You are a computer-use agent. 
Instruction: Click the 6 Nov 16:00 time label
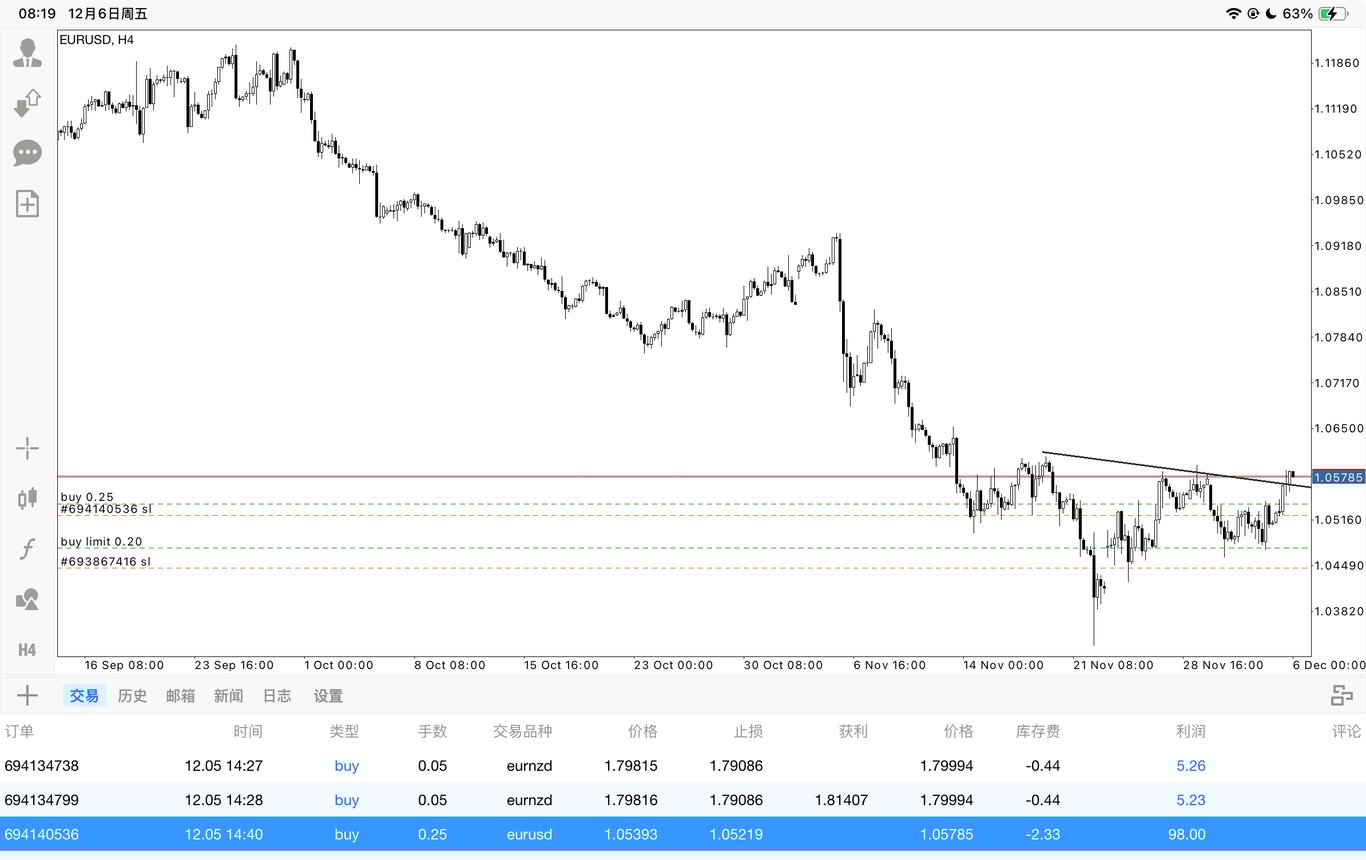[888, 665]
